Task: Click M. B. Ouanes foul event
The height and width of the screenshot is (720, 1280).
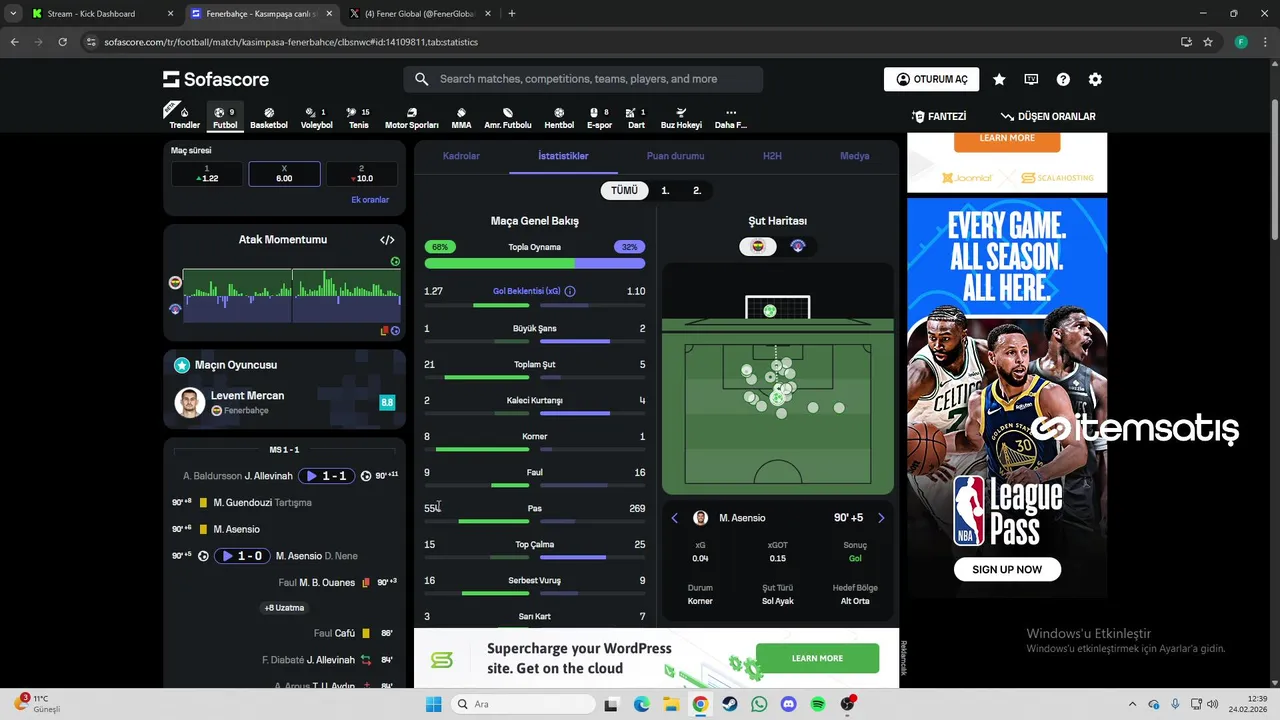Action: pyautogui.click(x=284, y=582)
